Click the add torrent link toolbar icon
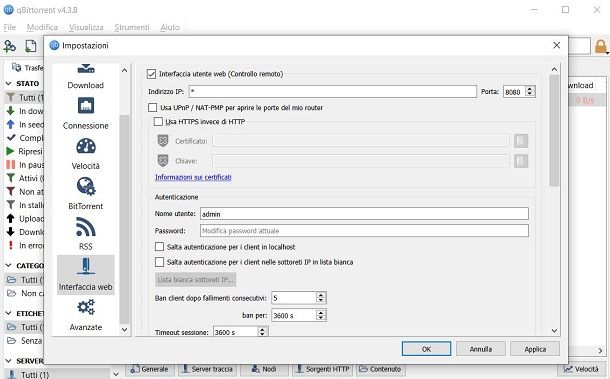 (9, 46)
